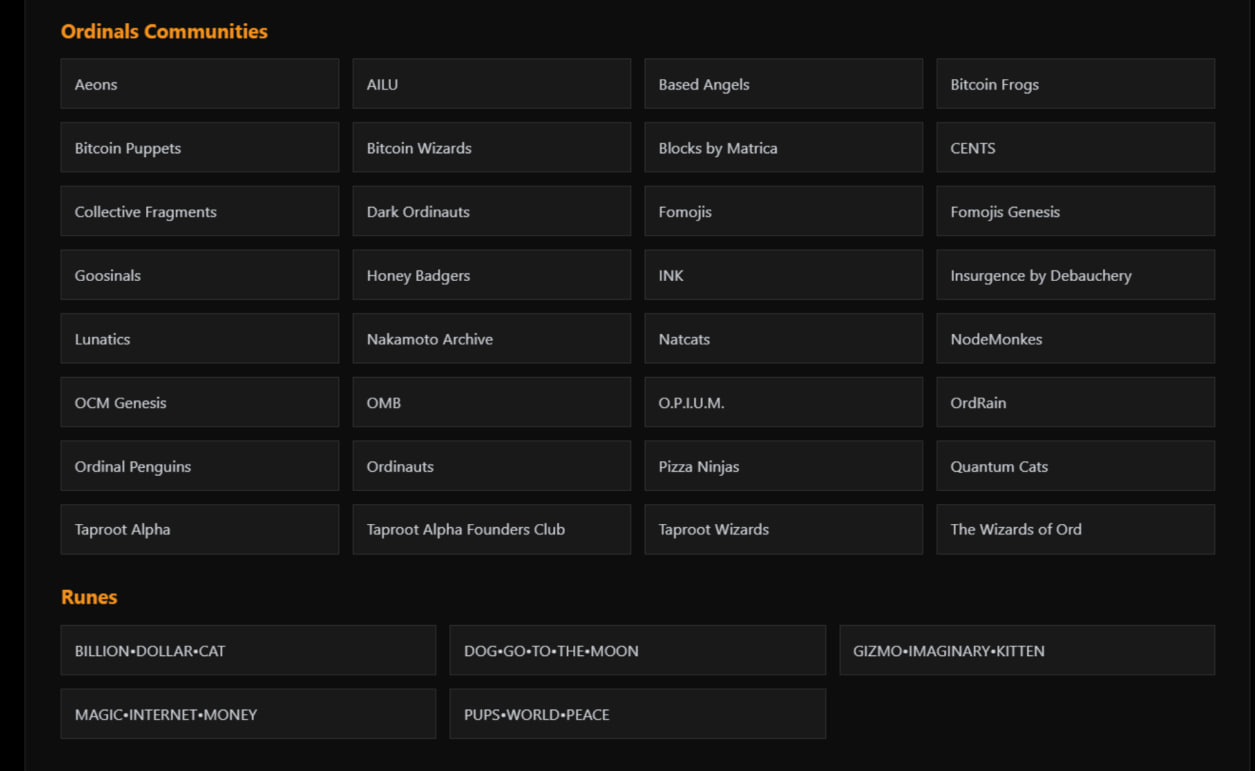The height and width of the screenshot is (771, 1255).
Task: Open PUPS•WORLD•PEACE rune
Action: pos(638,714)
